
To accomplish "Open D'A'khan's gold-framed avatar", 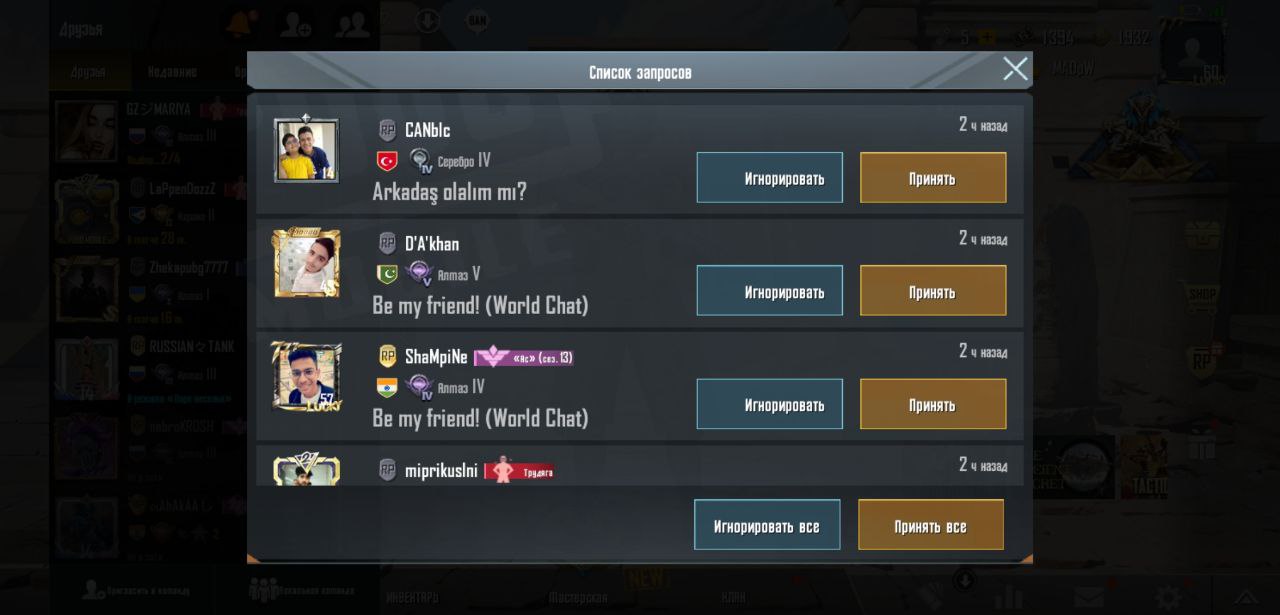I will [x=306, y=263].
